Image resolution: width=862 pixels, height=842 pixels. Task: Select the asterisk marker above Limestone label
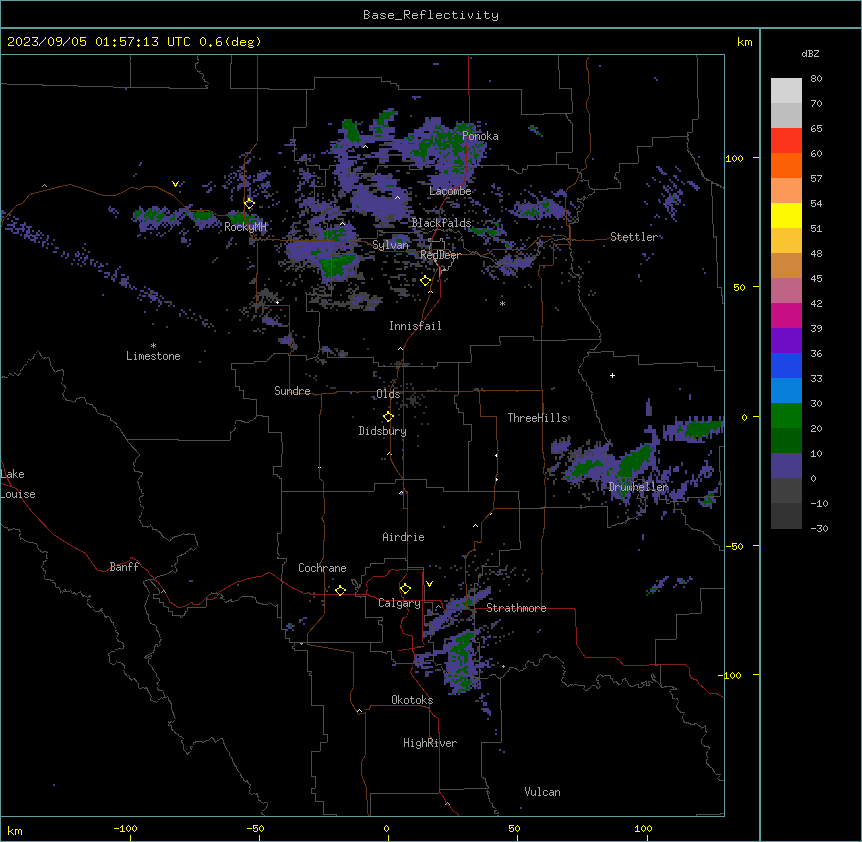(x=153, y=346)
